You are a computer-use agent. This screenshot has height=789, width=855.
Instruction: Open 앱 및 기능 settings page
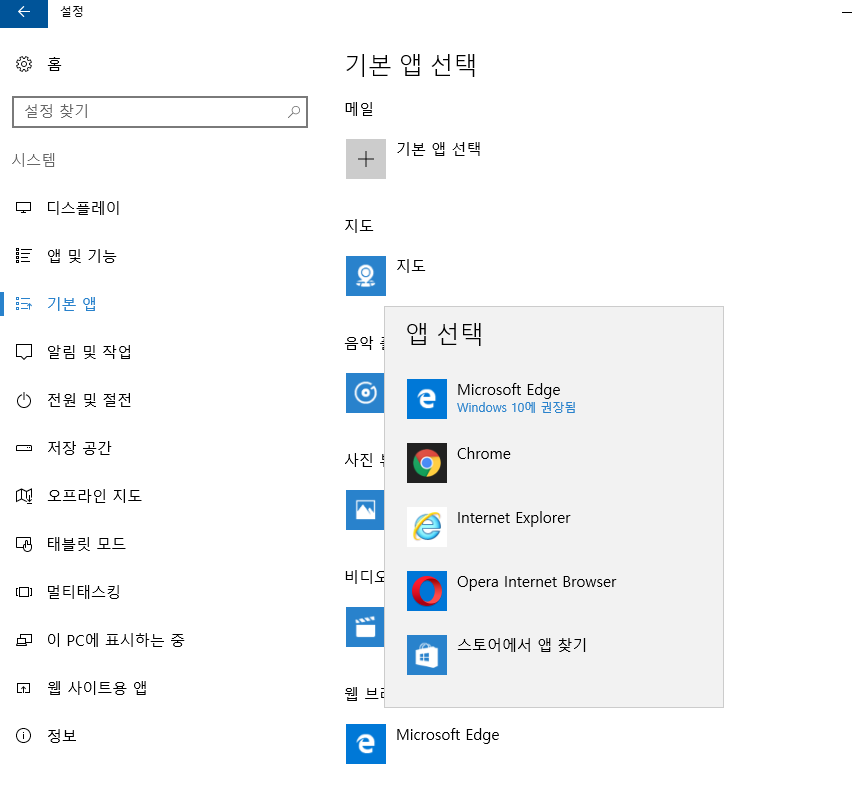[82, 256]
